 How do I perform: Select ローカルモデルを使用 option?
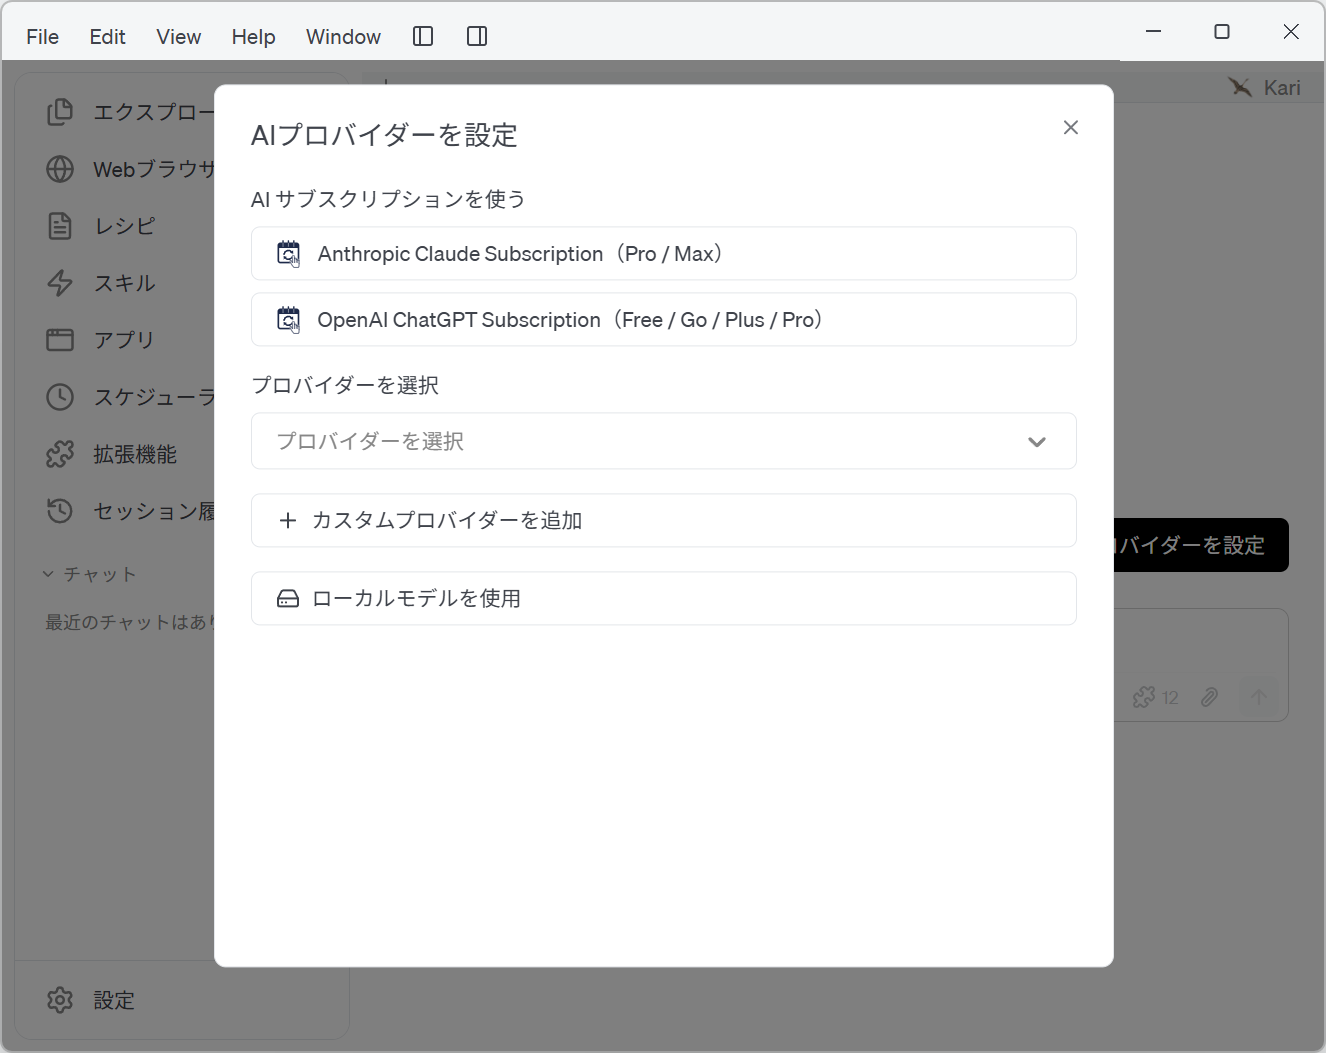664,598
